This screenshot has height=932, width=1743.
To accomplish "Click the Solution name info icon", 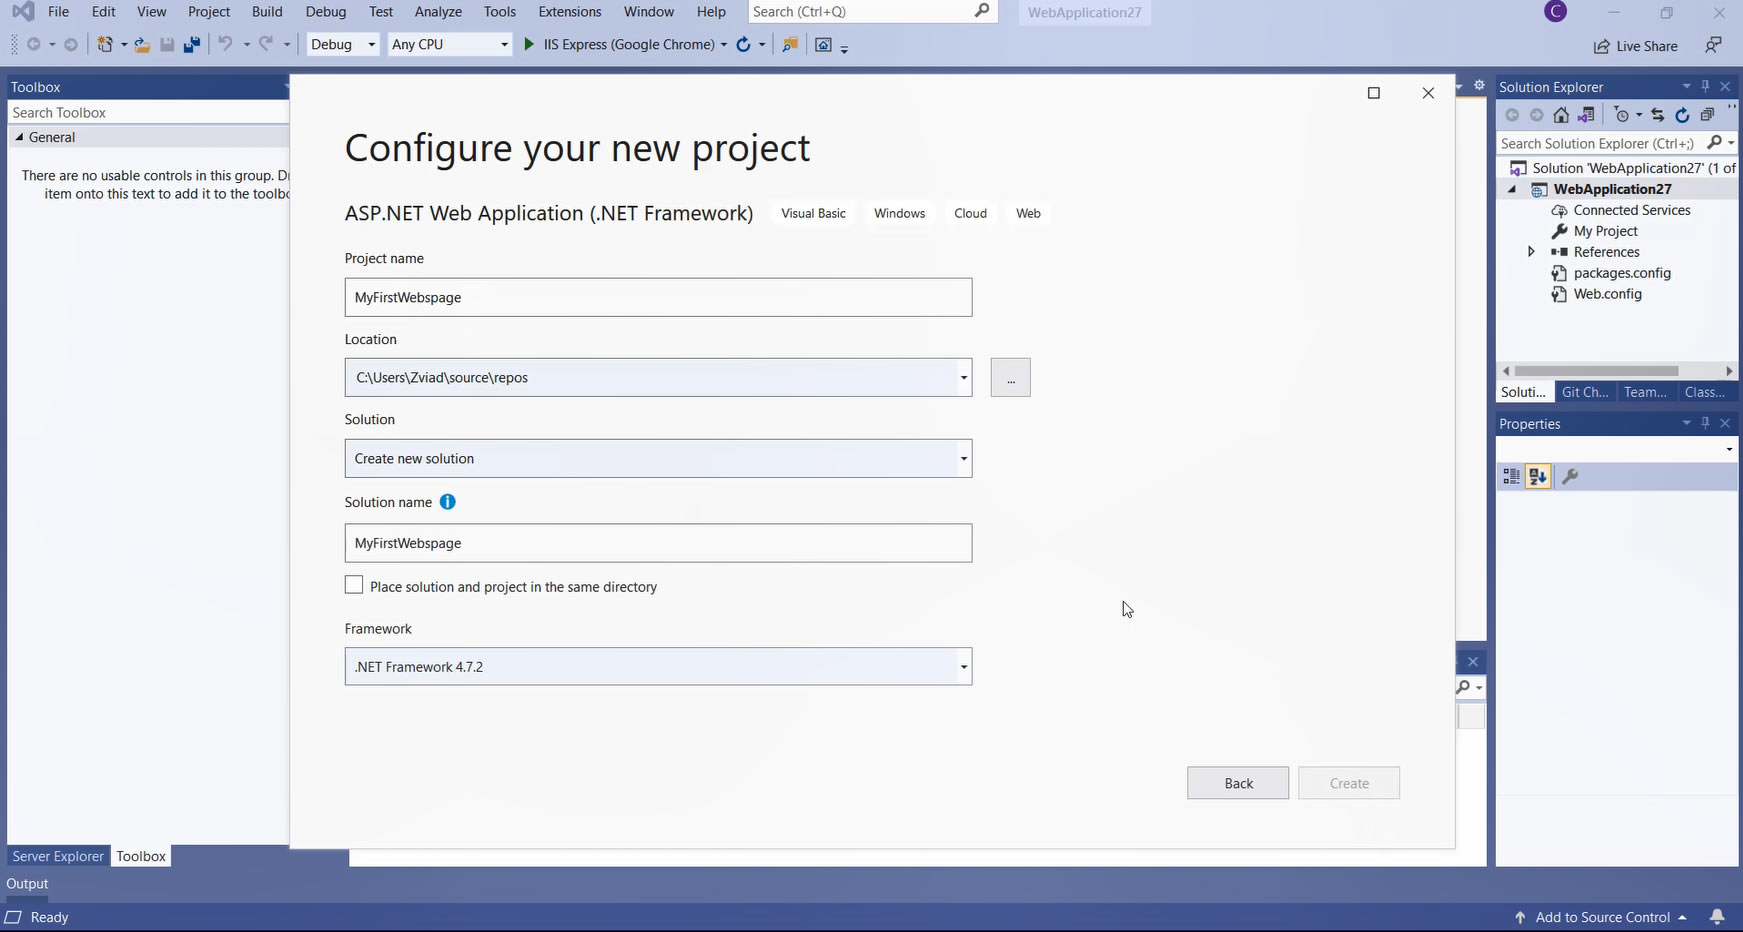I will coord(448,502).
